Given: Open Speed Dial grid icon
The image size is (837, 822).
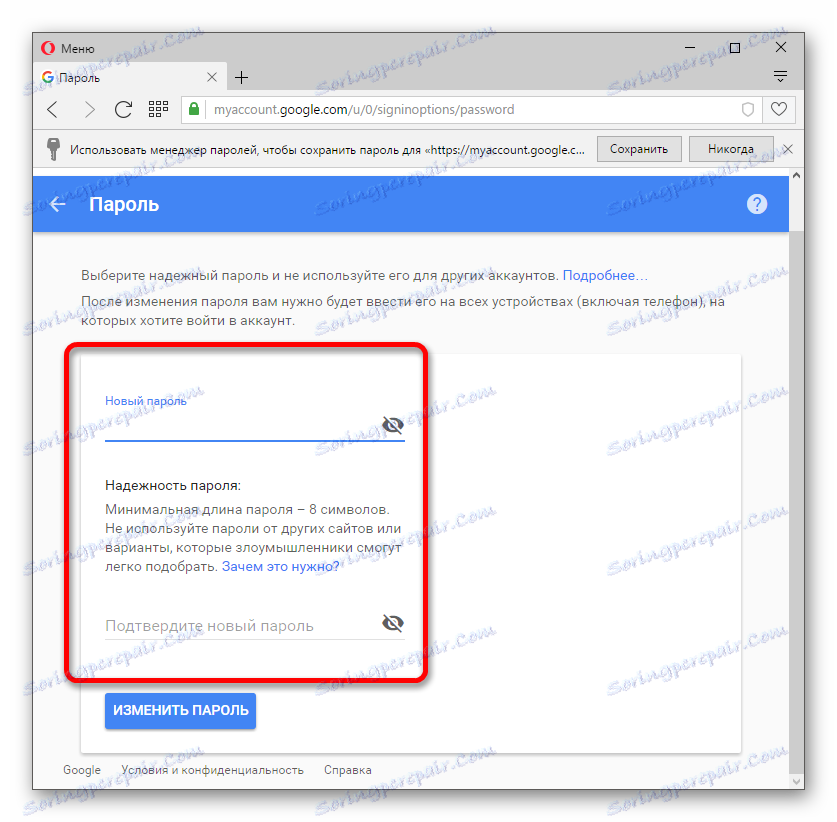Looking at the screenshot, I should click(x=159, y=109).
